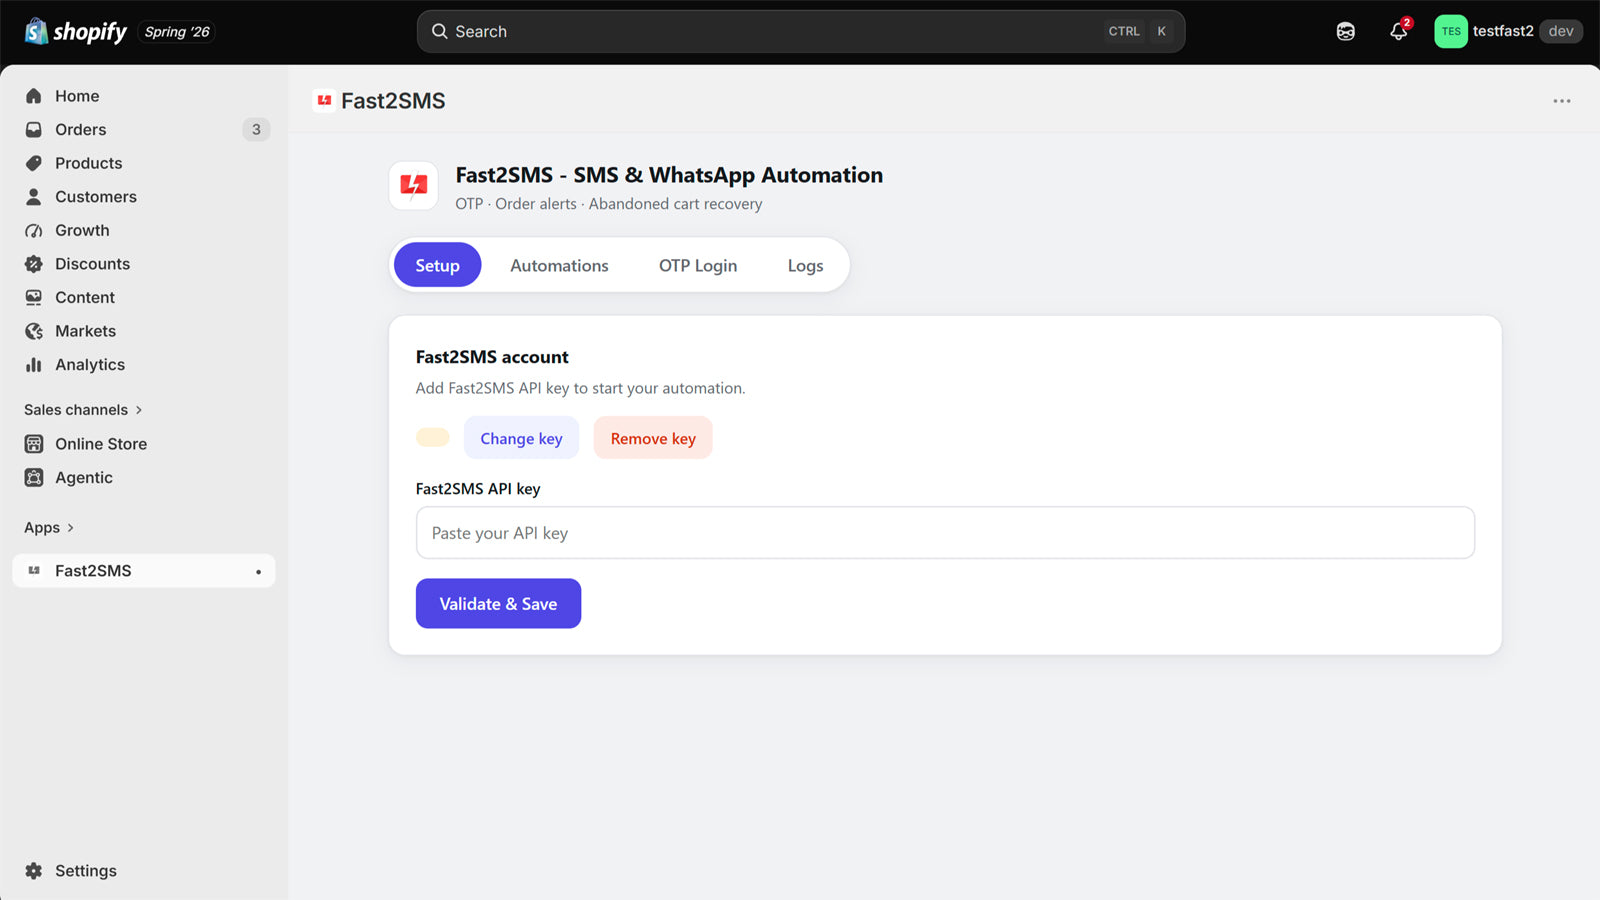Click the Remove key button
This screenshot has width=1600, height=900.
(x=653, y=438)
